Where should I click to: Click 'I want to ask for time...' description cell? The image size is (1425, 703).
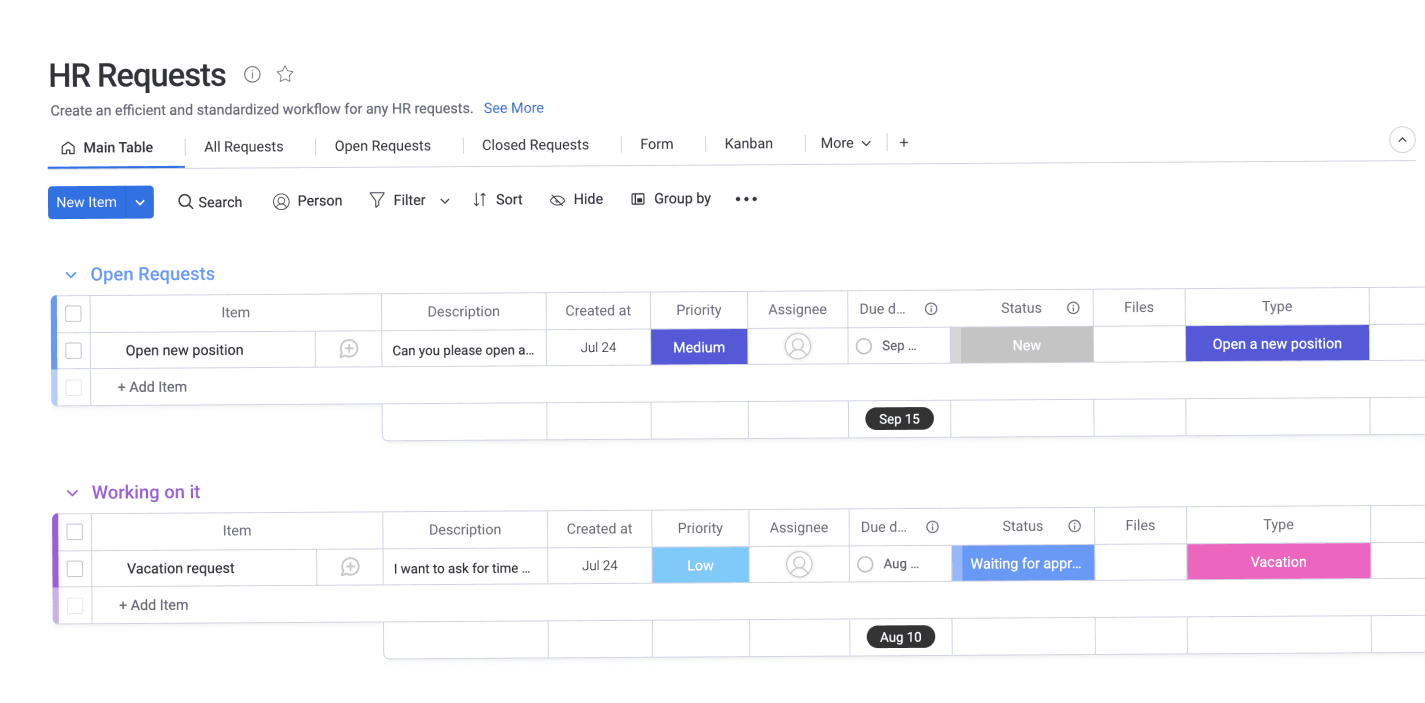pyautogui.click(x=465, y=567)
